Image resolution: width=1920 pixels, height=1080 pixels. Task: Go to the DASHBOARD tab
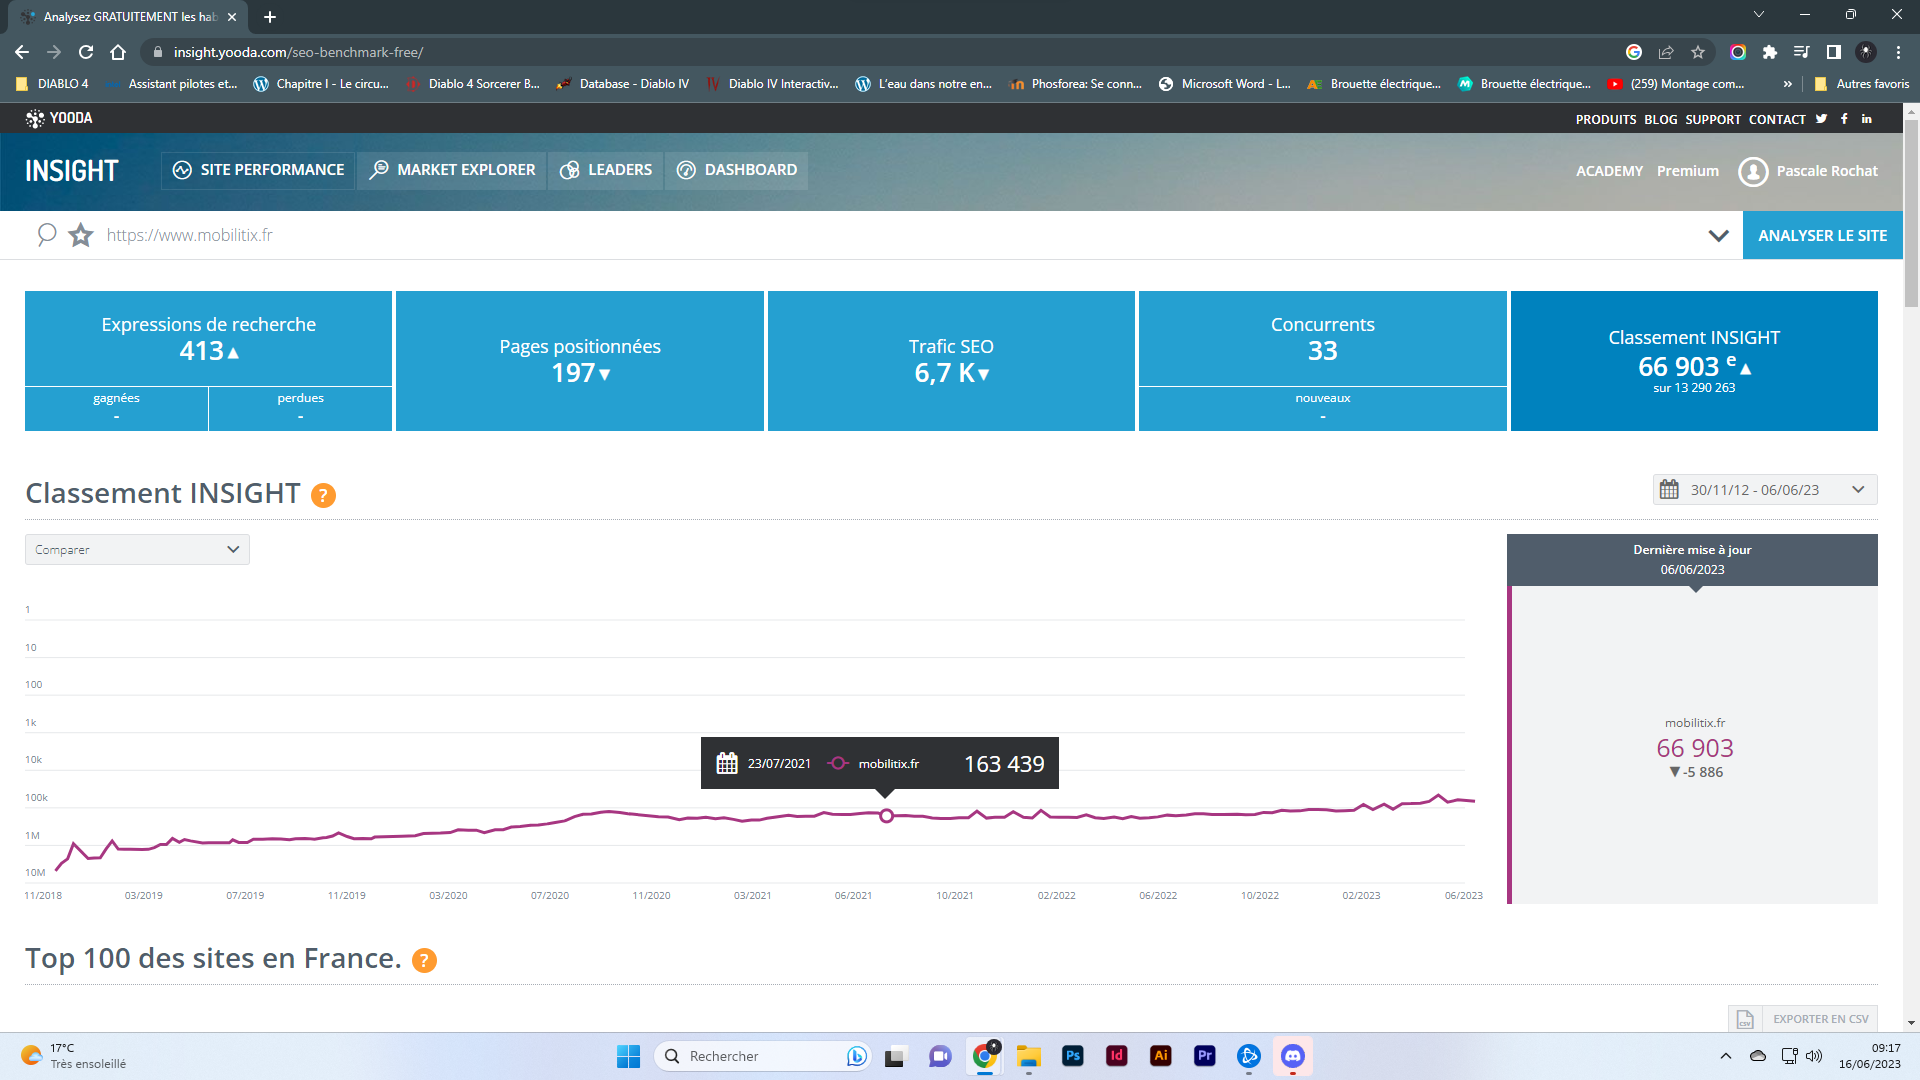[737, 170]
